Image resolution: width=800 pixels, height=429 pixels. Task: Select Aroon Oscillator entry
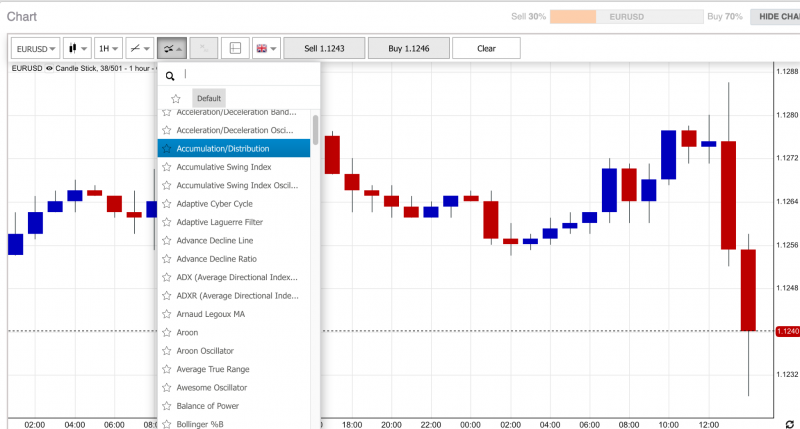(234, 350)
